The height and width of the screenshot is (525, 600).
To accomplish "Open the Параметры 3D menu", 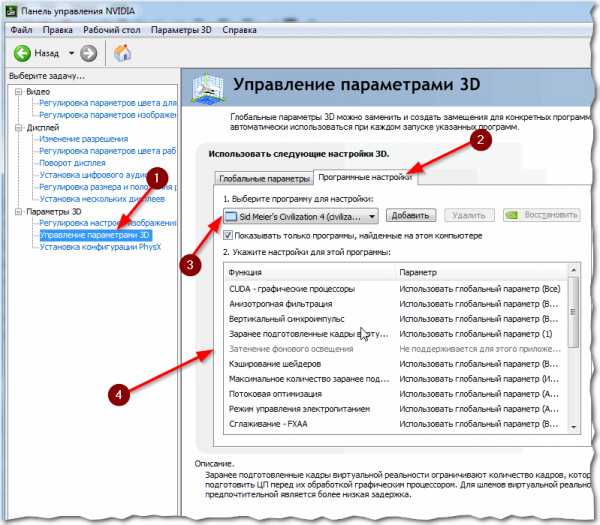I will [181, 30].
